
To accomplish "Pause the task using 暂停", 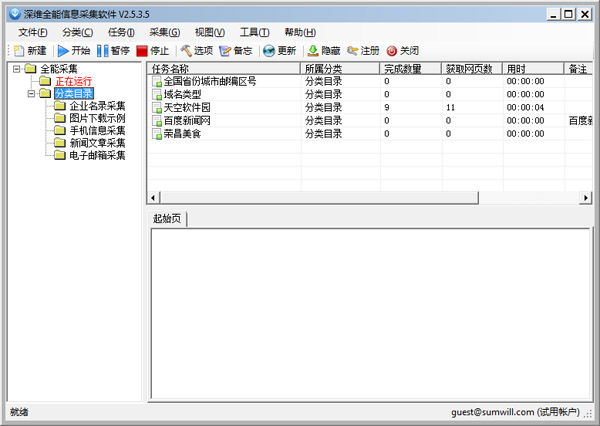I will 112,50.
